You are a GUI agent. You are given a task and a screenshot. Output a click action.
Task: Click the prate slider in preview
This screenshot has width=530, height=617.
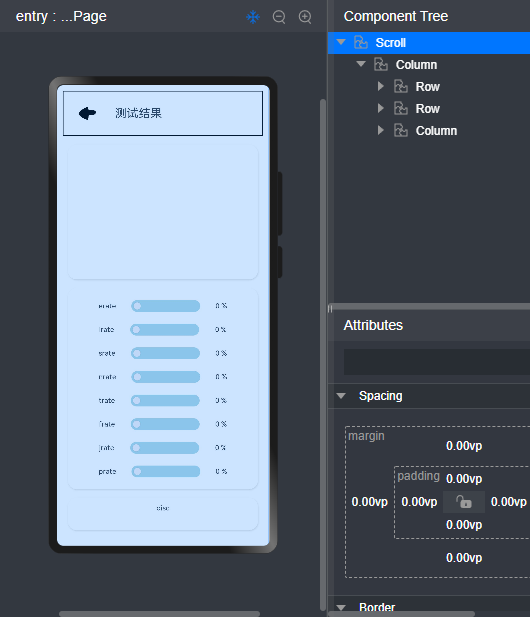point(166,471)
